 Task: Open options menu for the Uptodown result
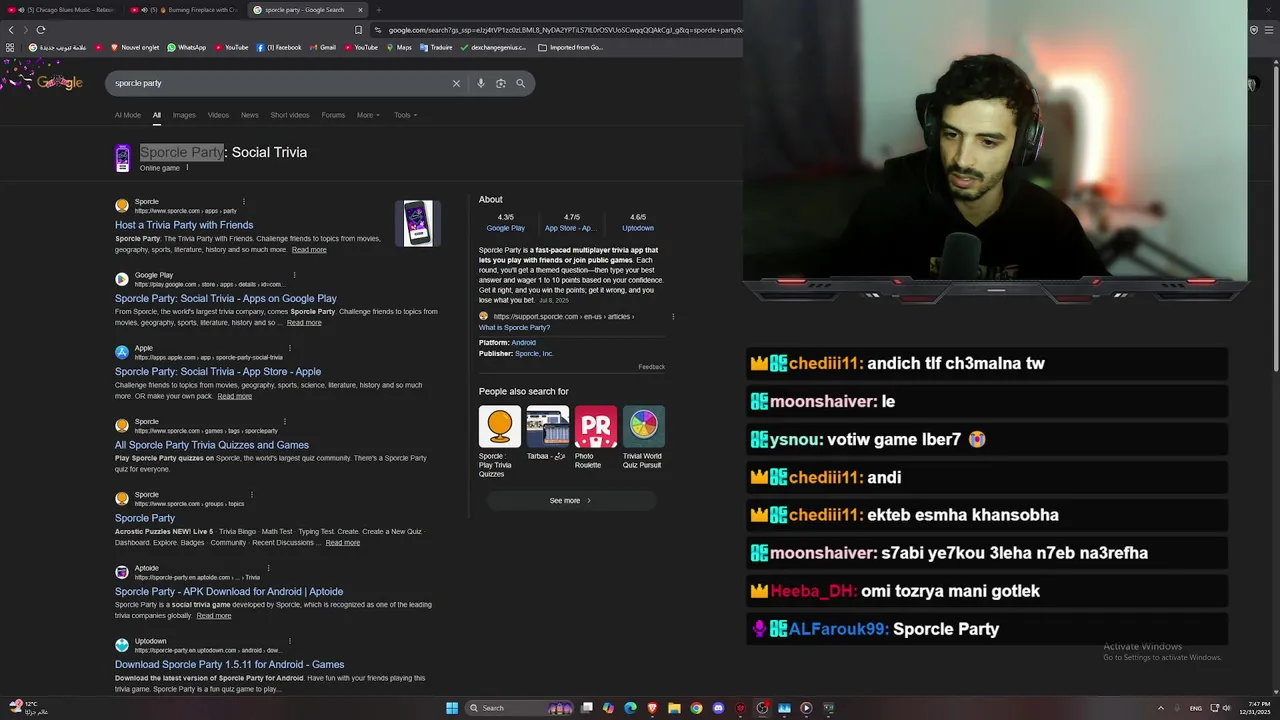pos(290,641)
